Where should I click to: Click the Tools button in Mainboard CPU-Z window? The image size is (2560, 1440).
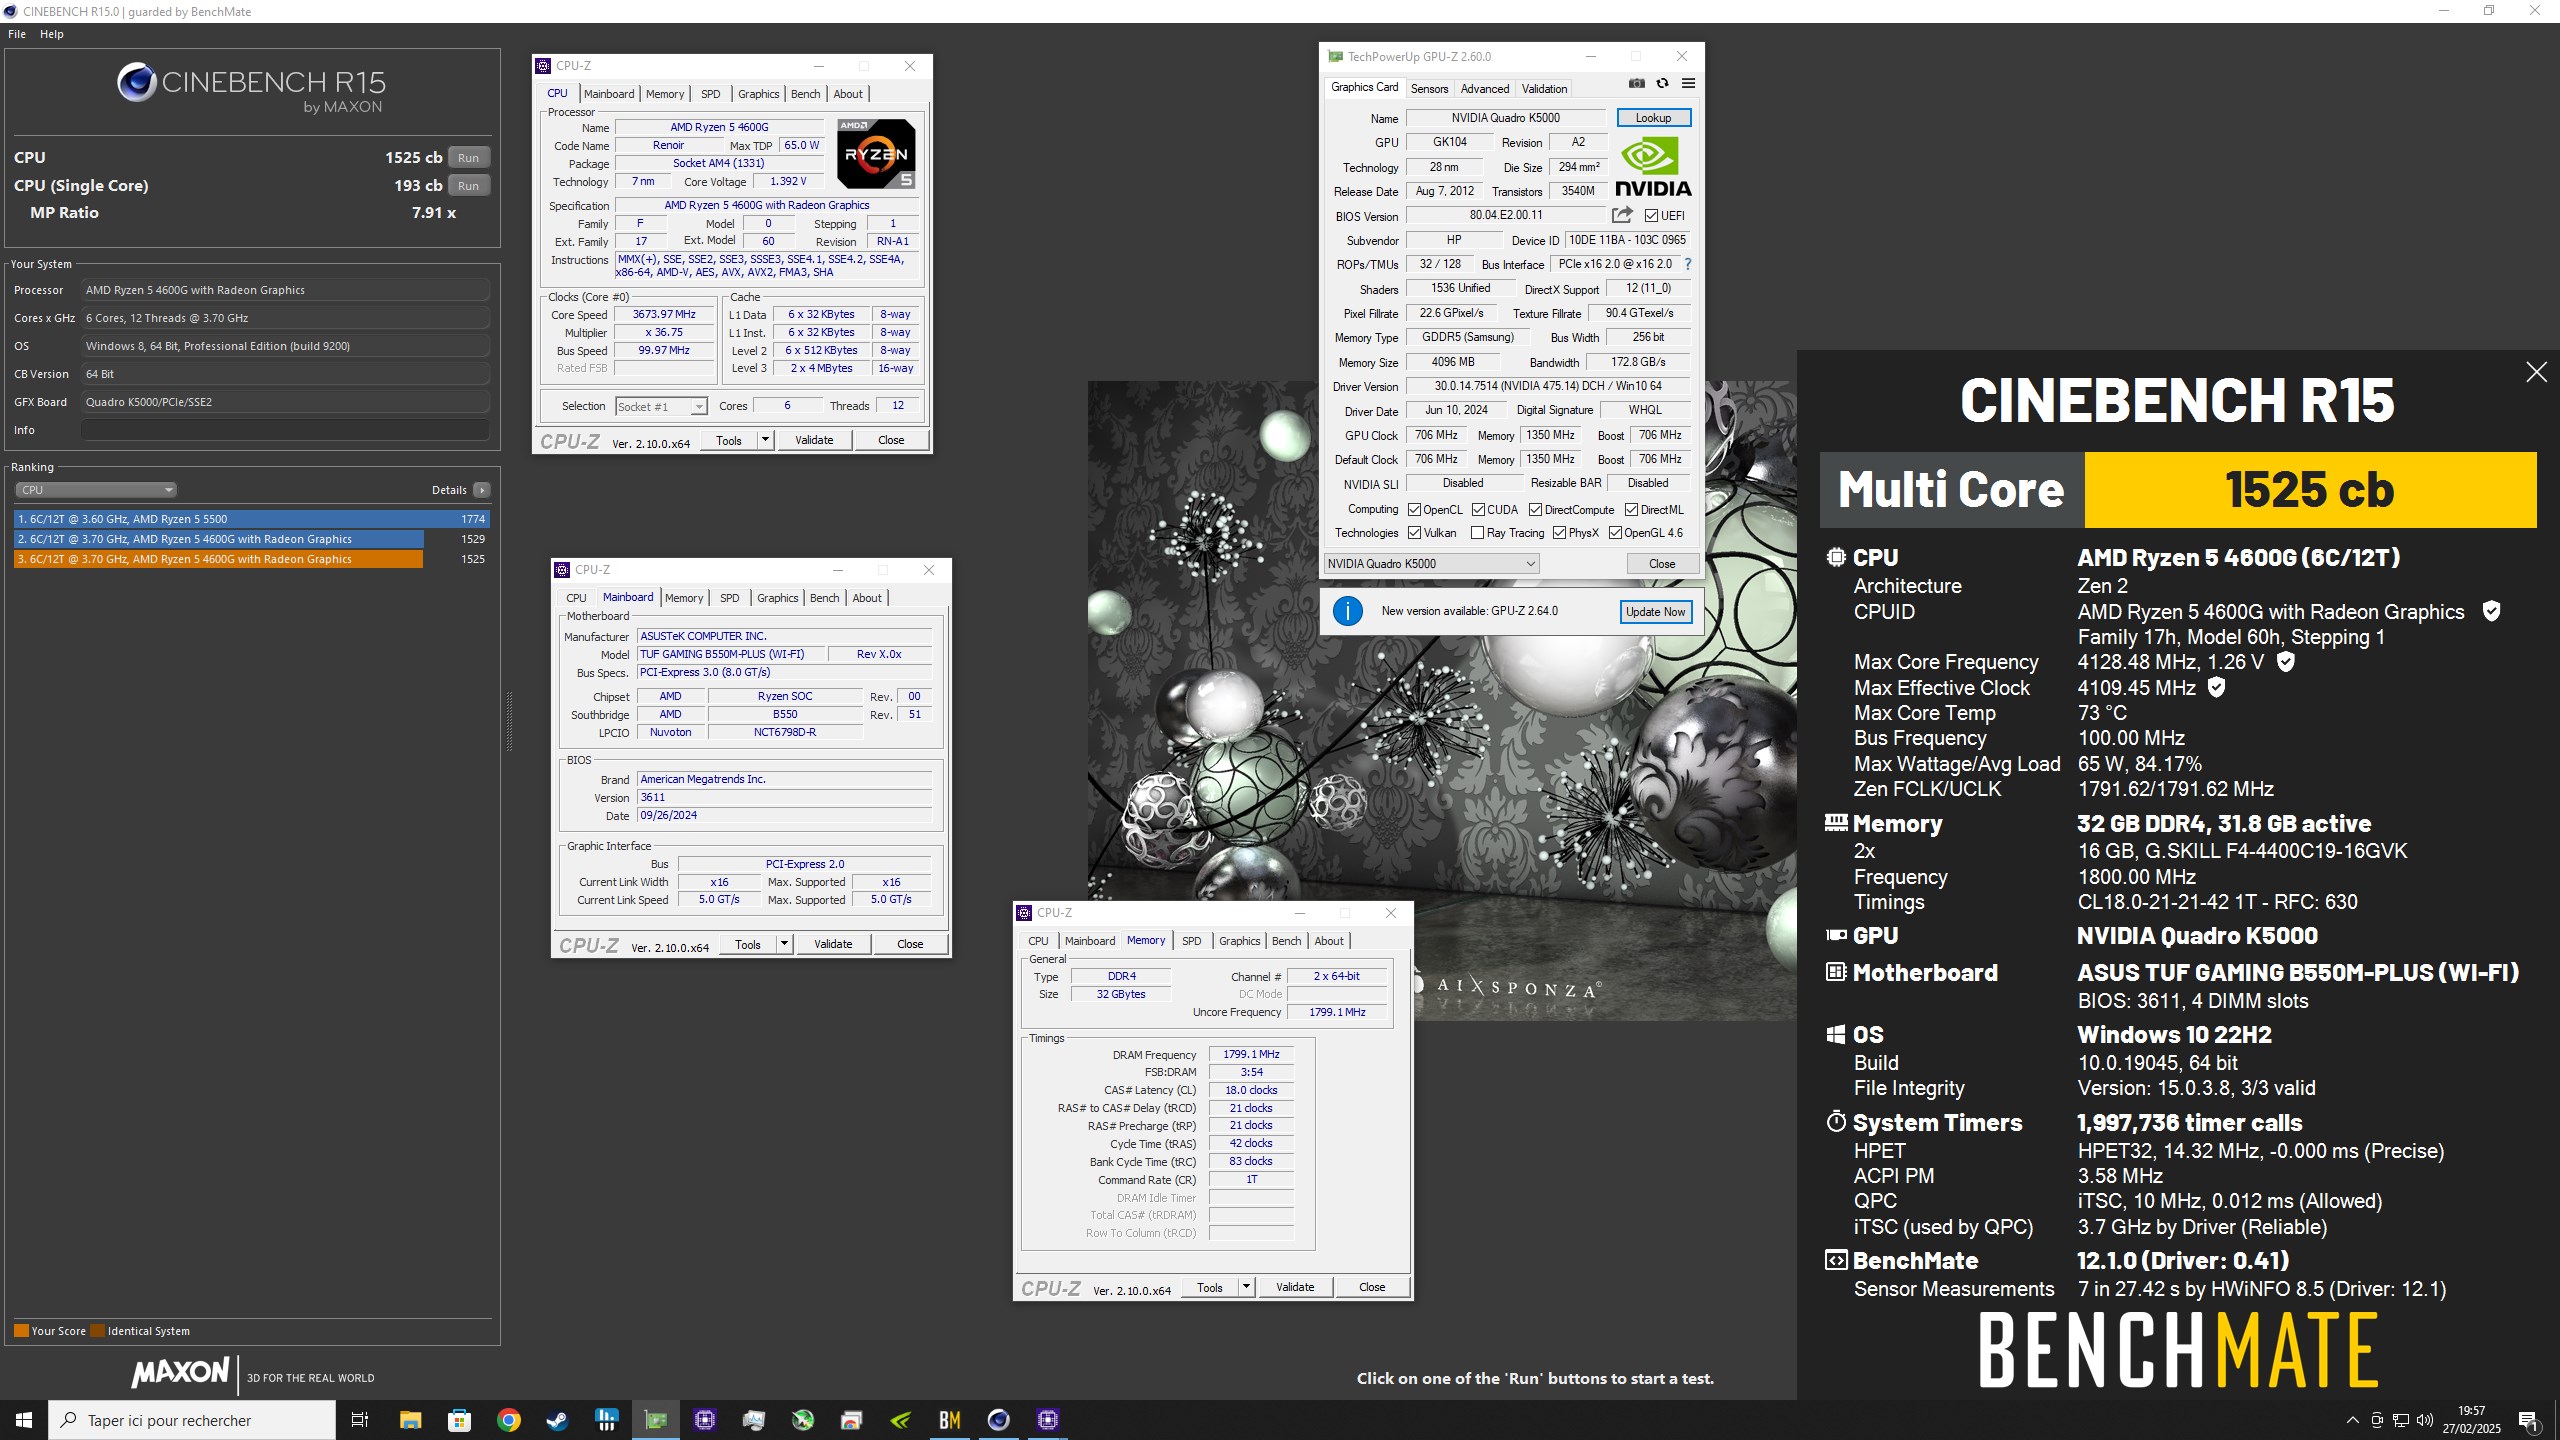click(748, 944)
